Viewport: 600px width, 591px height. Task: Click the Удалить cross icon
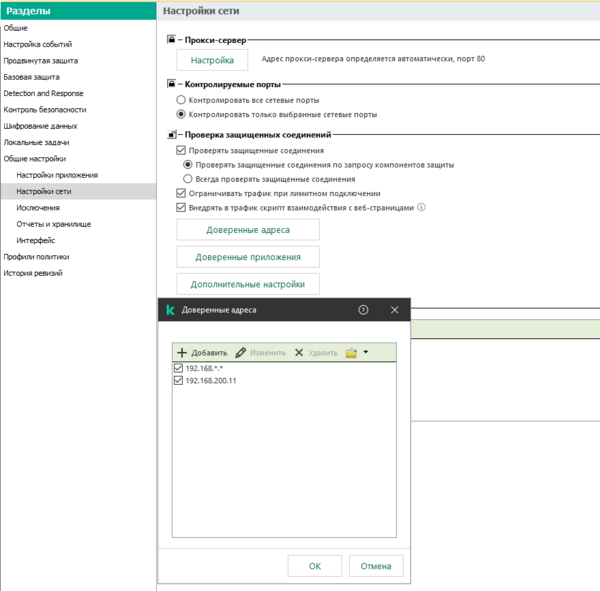(299, 353)
